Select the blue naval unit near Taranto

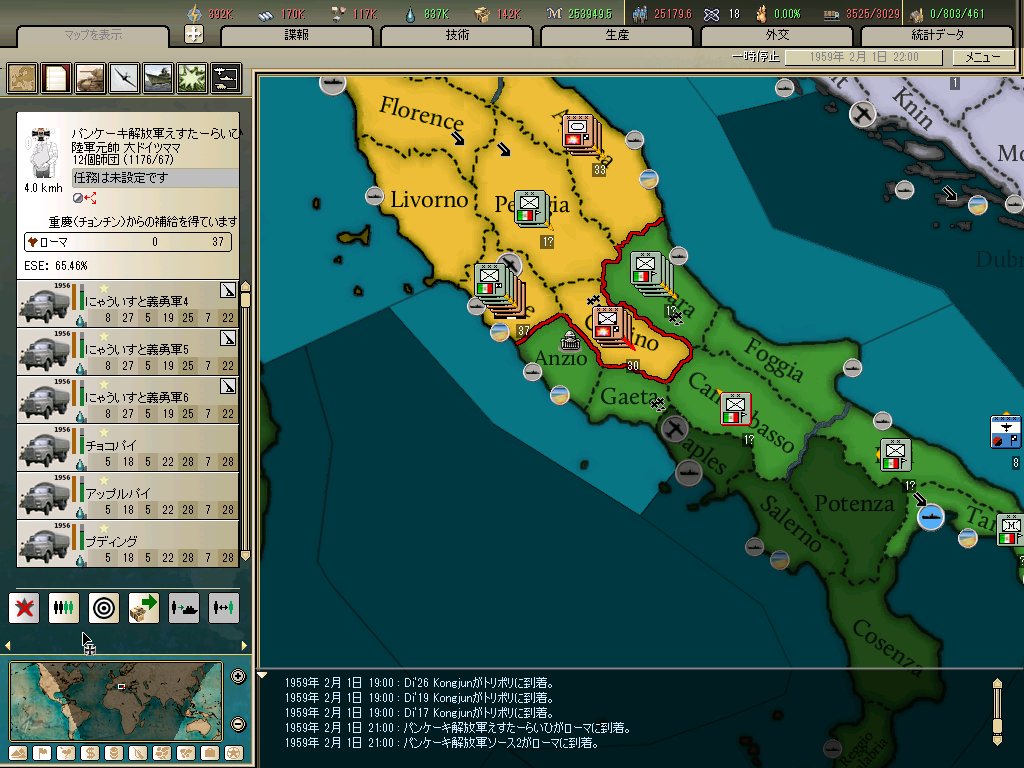pos(931,517)
